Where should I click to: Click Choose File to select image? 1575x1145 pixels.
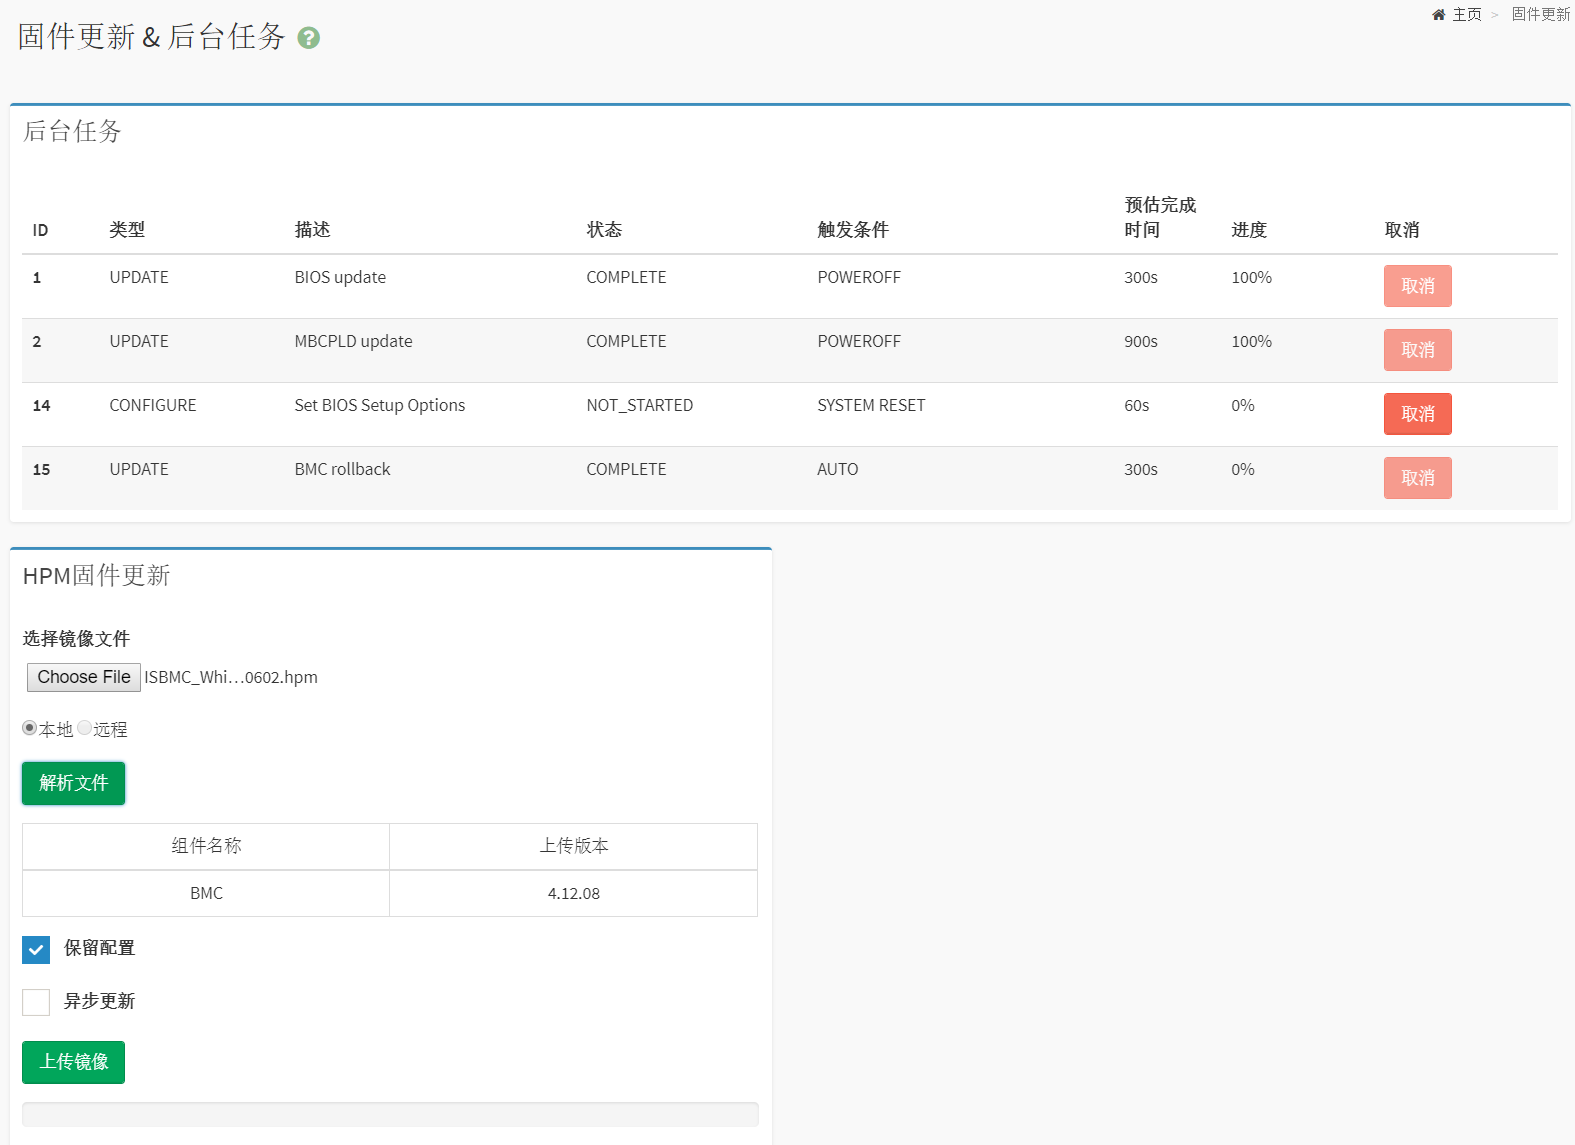coord(84,677)
